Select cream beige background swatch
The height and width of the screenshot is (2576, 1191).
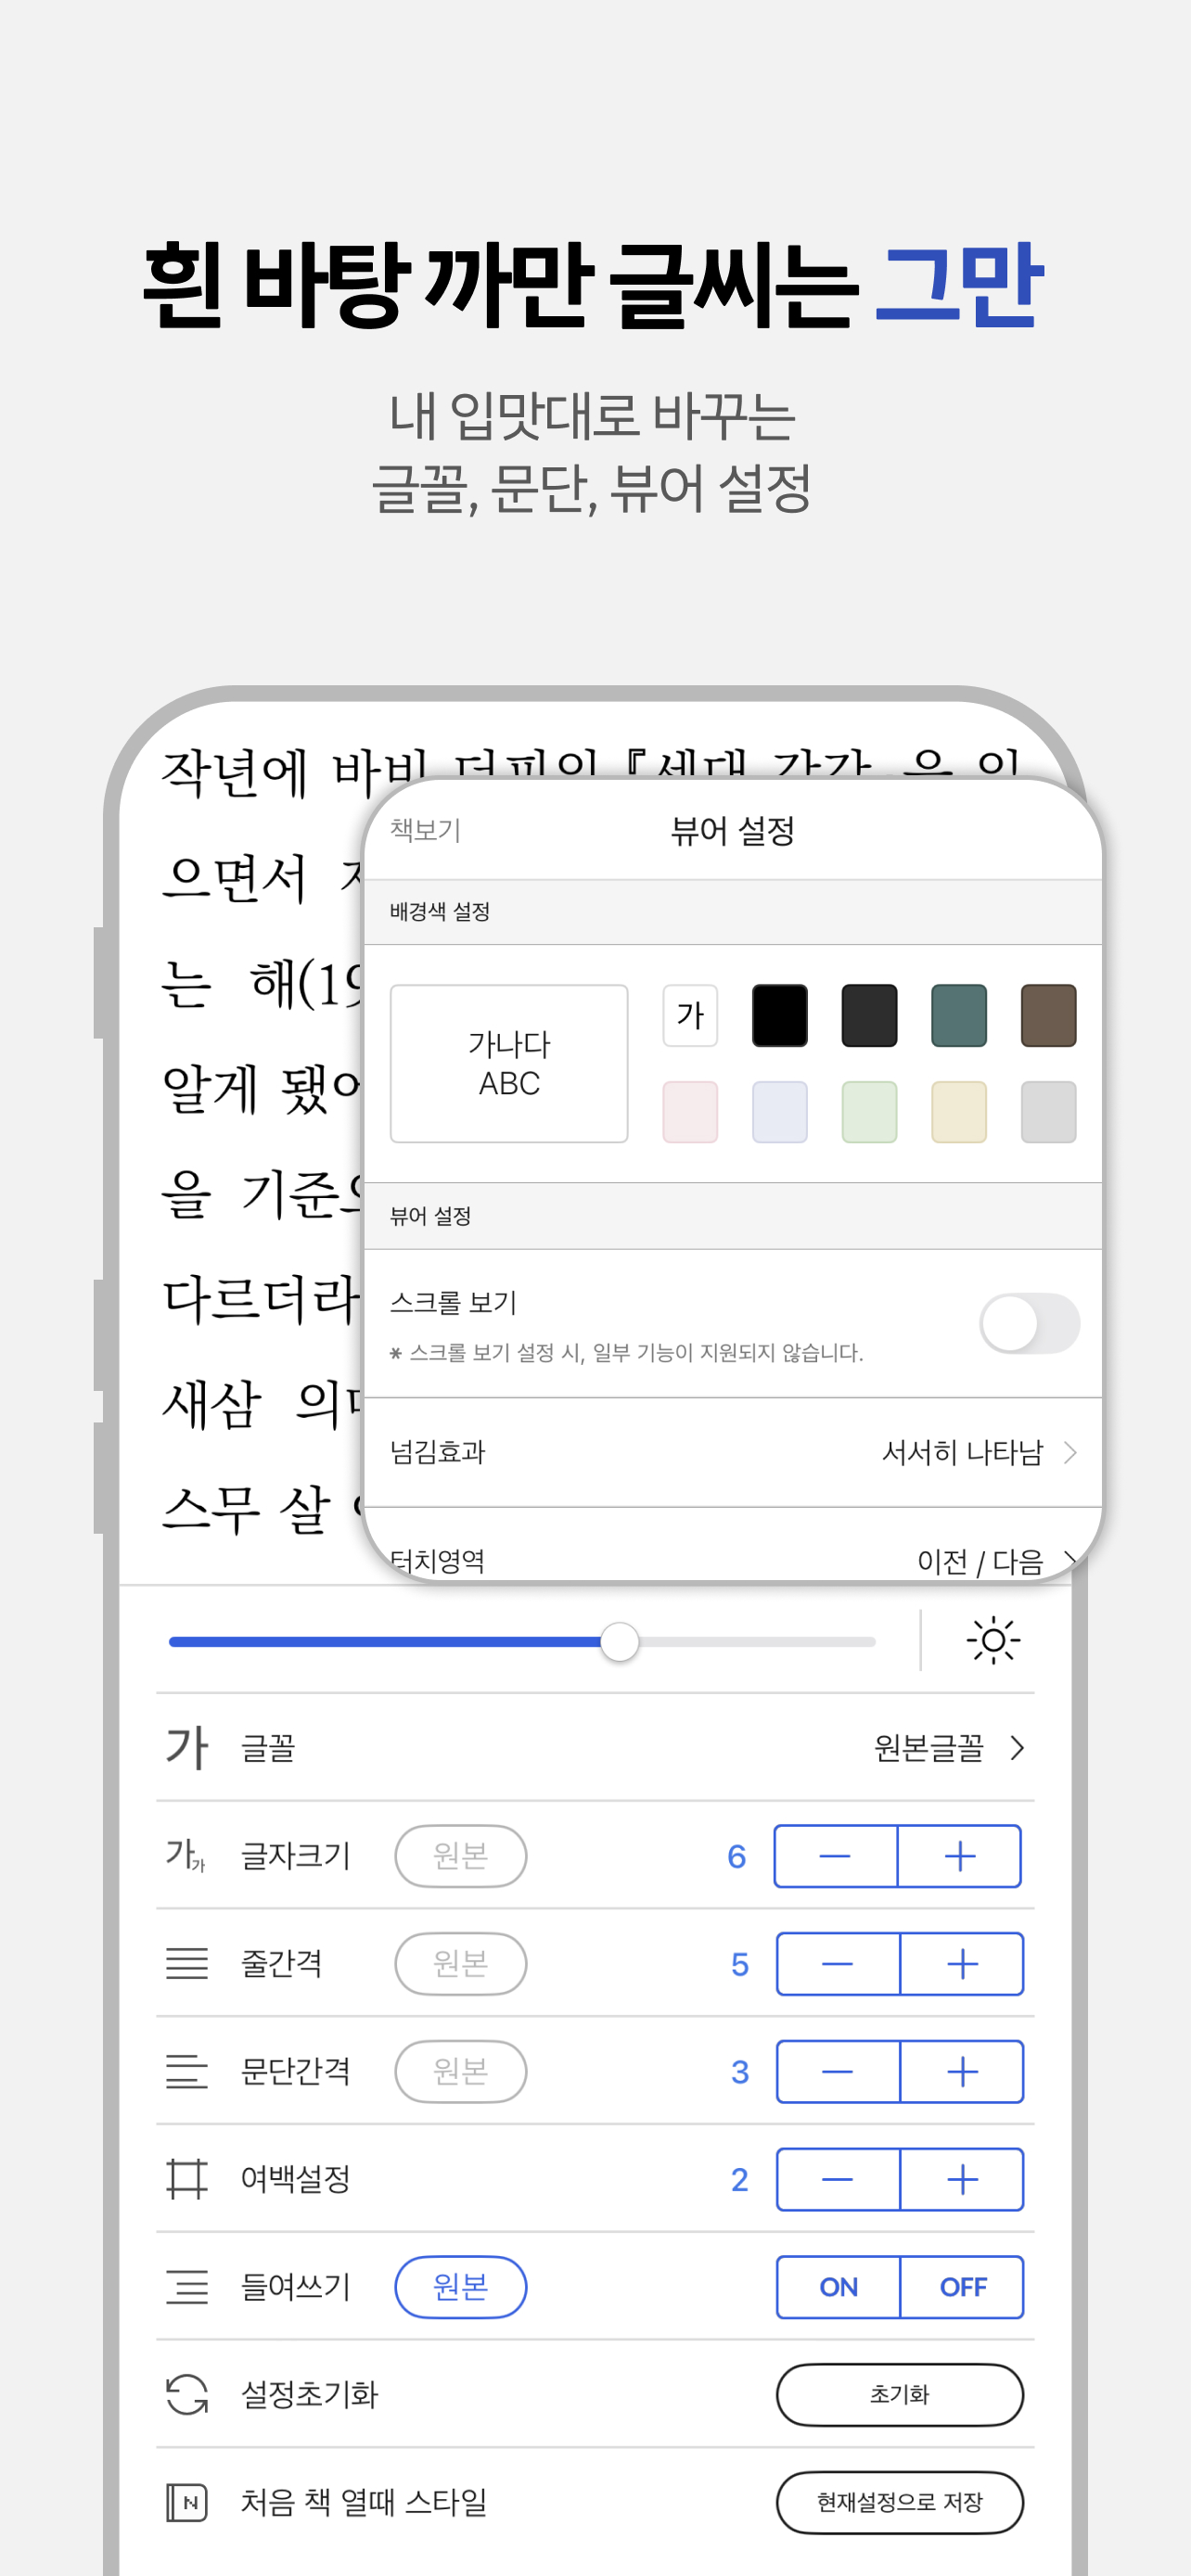[x=958, y=1111]
